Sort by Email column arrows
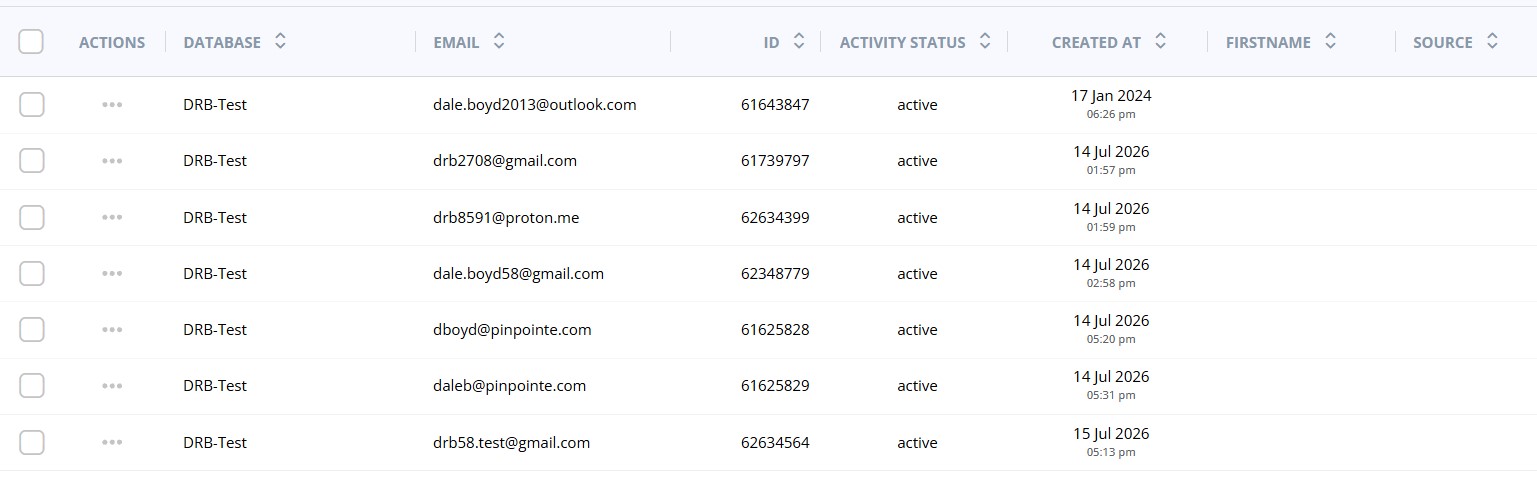Screen dimensions: 1537x490 coord(499,42)
